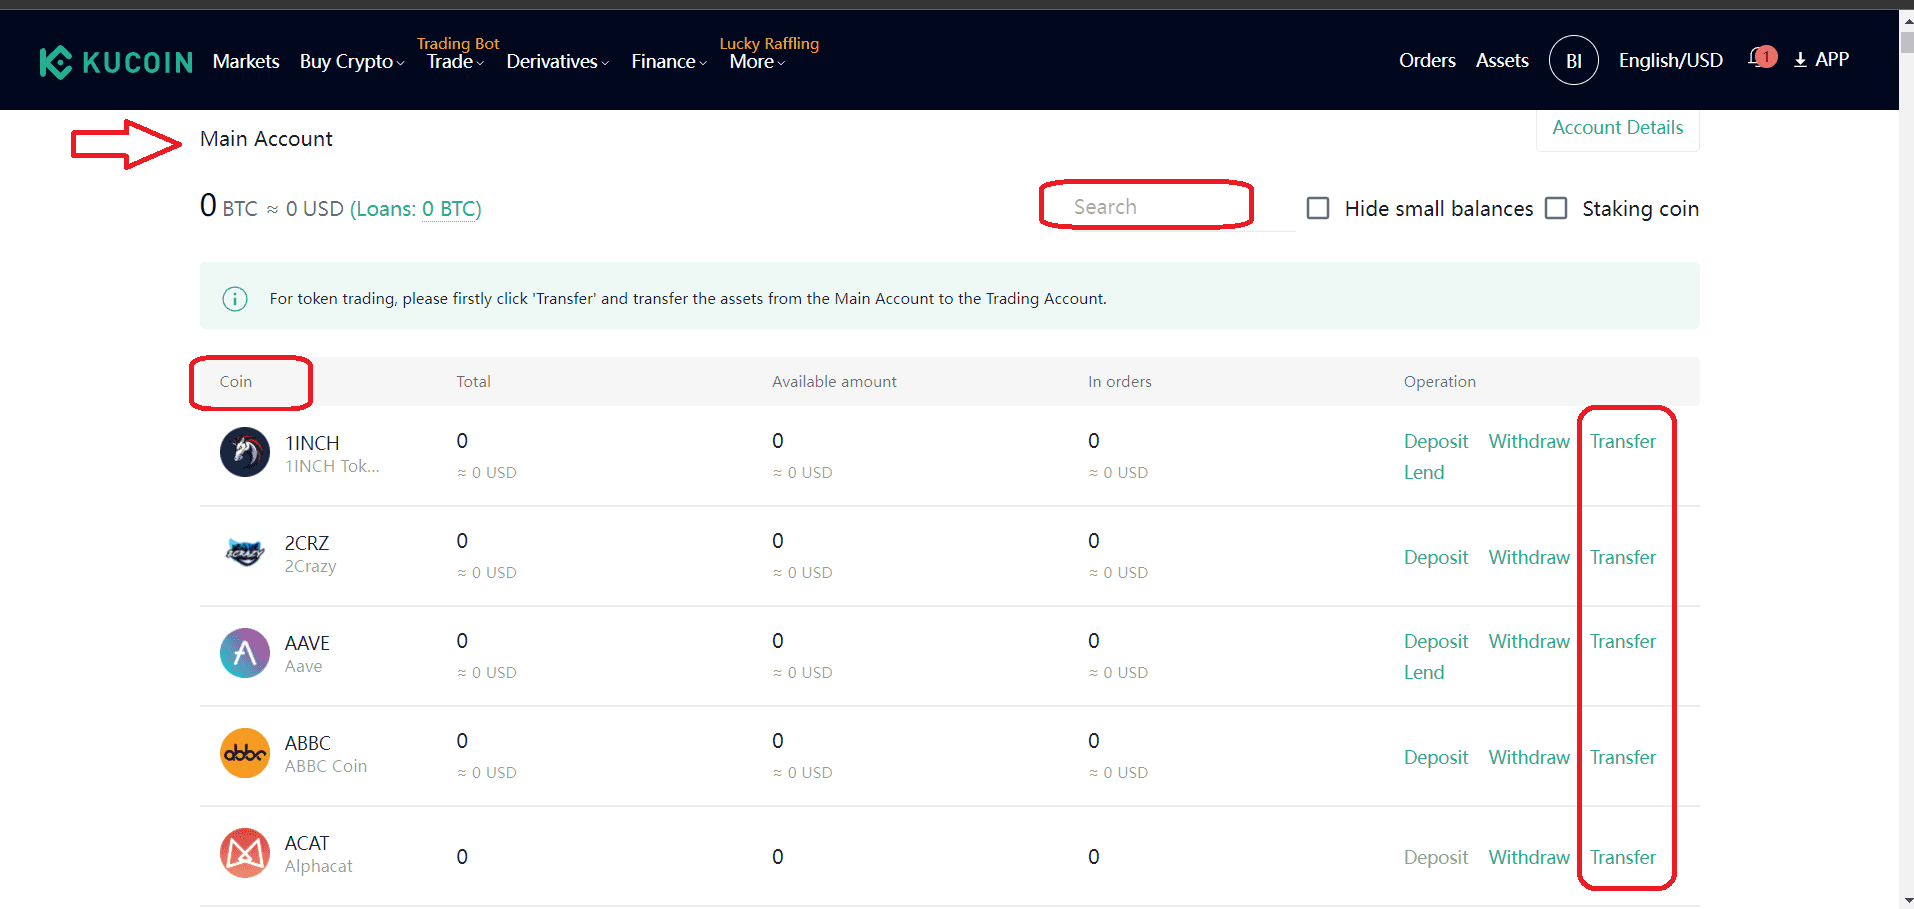Expand the Derivatives dropdown

[x=558, y=61]
